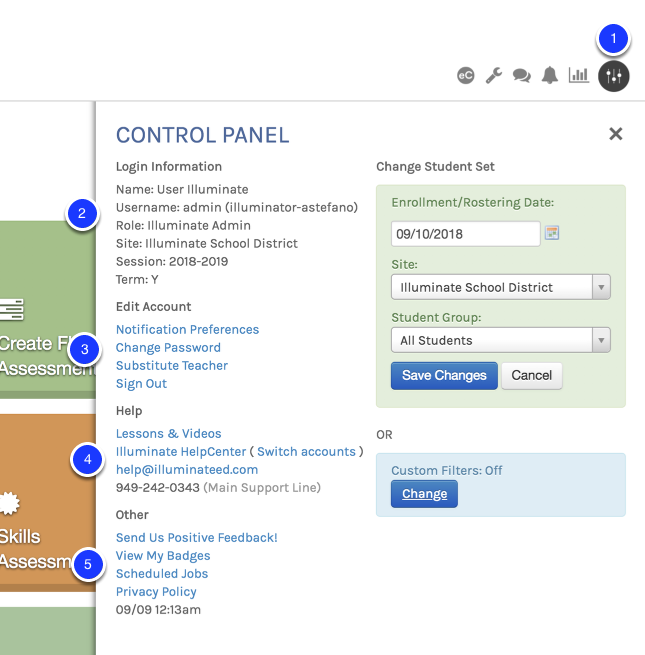Click the help@illuminateed.com email link
The image size is (645, 655).
(x=187, y=470)
